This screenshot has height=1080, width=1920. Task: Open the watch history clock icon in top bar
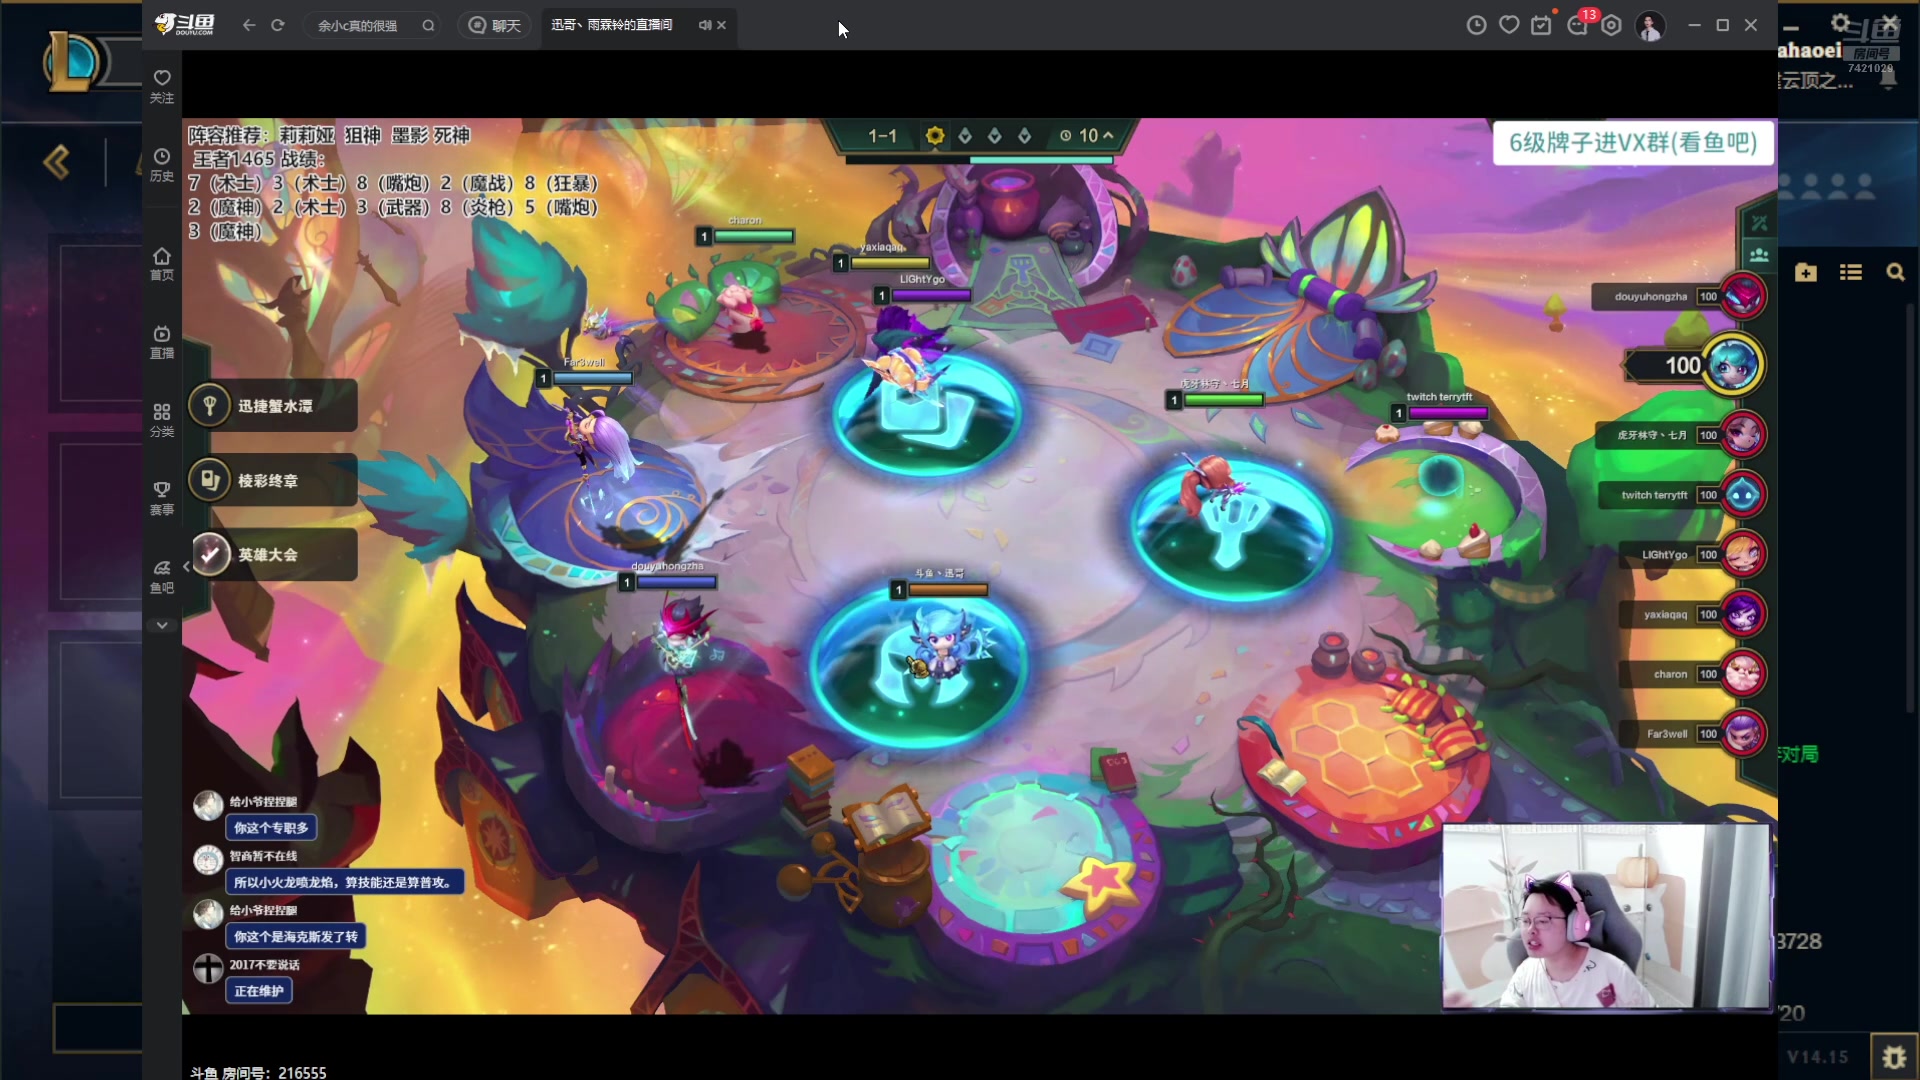[x=1476, y=25]
